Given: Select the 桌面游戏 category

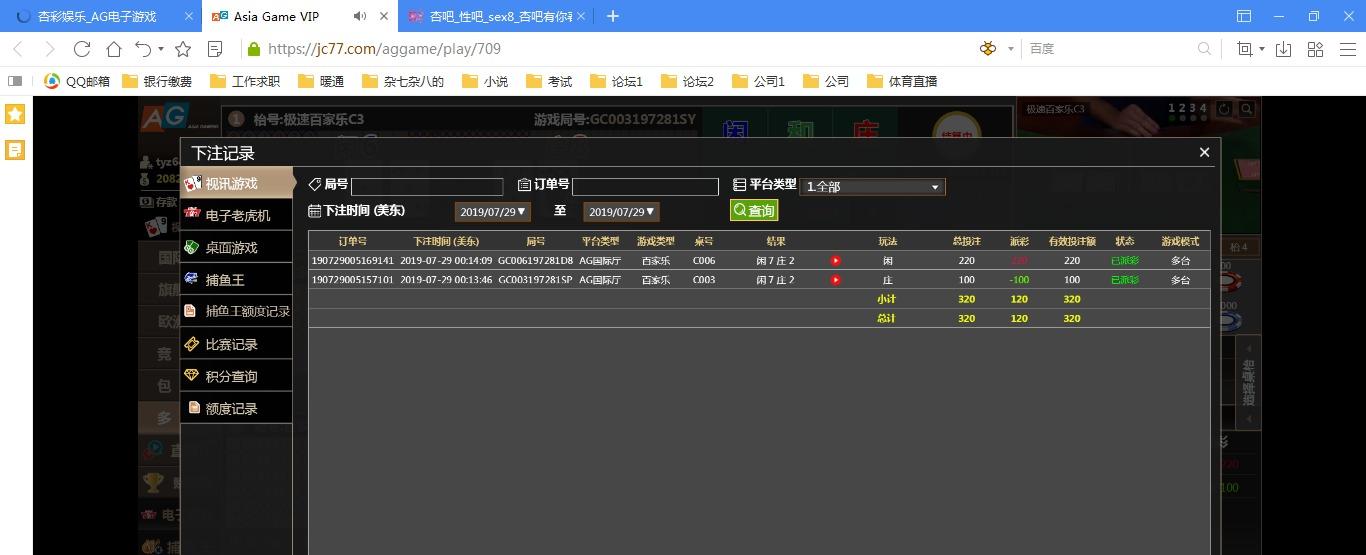Looking at the screenshot, I should pyautogui.click(x=236, y=247).
